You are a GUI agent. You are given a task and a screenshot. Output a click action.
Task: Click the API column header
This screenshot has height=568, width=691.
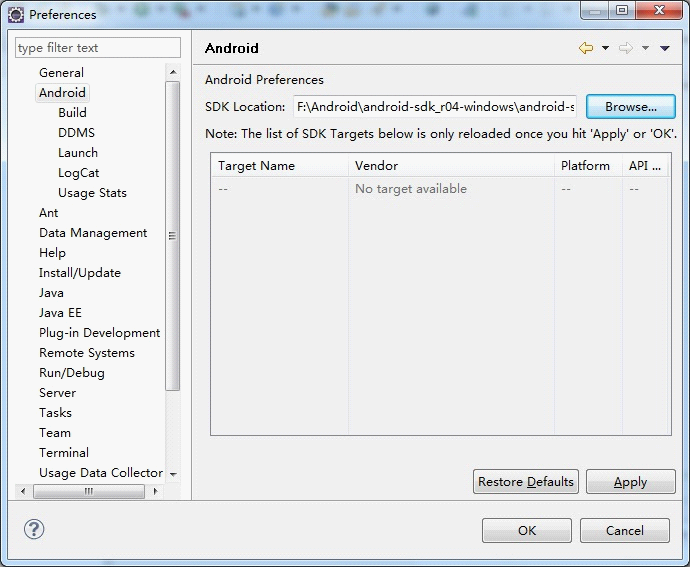646,166
